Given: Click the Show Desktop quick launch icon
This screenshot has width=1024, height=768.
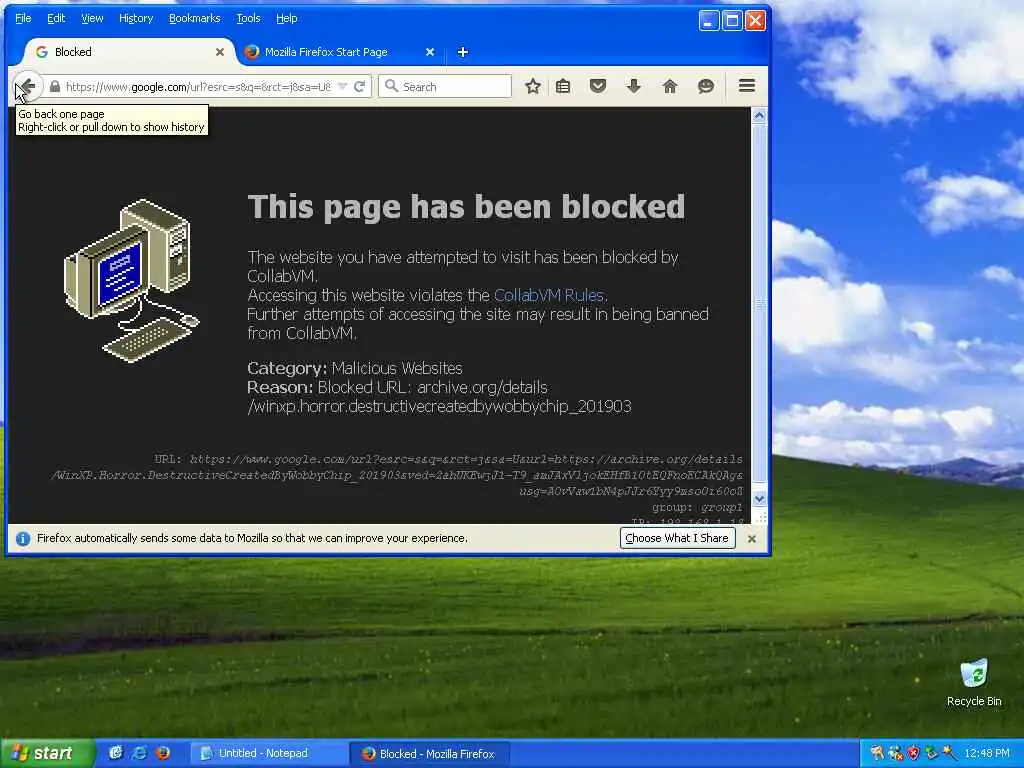Looking at the screenshot, I should (116, 753).
